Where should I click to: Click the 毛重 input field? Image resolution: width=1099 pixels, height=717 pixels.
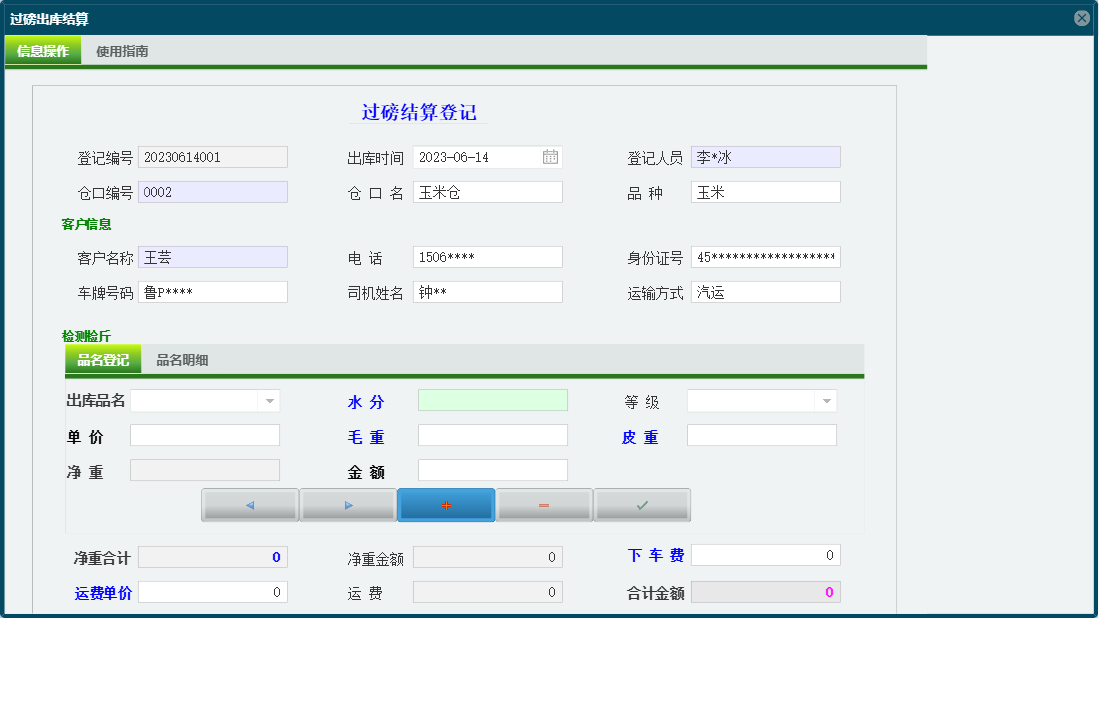point(492,435)
